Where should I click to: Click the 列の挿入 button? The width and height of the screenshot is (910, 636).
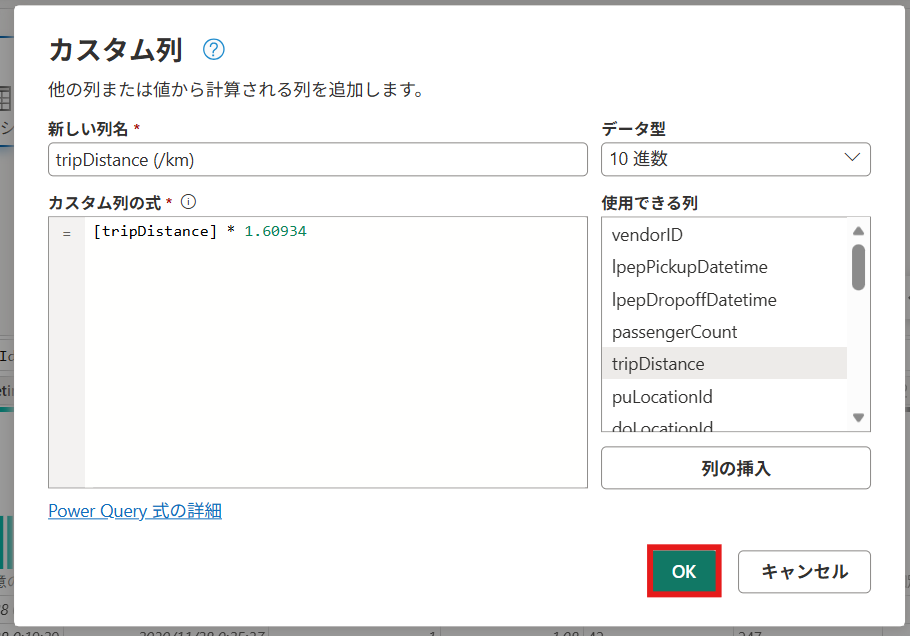735,468
